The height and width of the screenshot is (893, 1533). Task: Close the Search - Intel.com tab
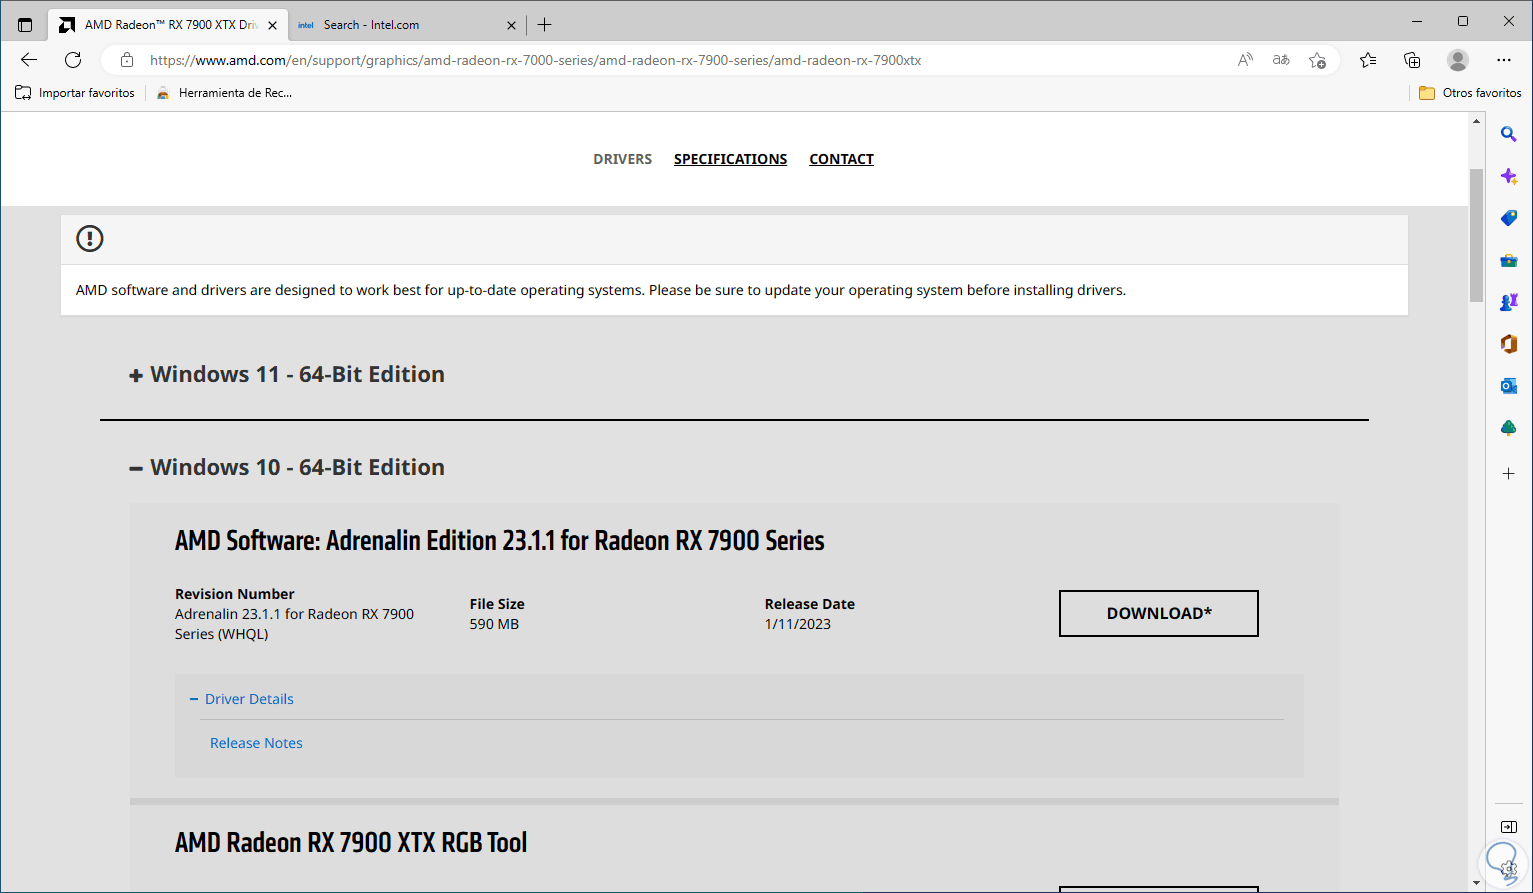511,25
